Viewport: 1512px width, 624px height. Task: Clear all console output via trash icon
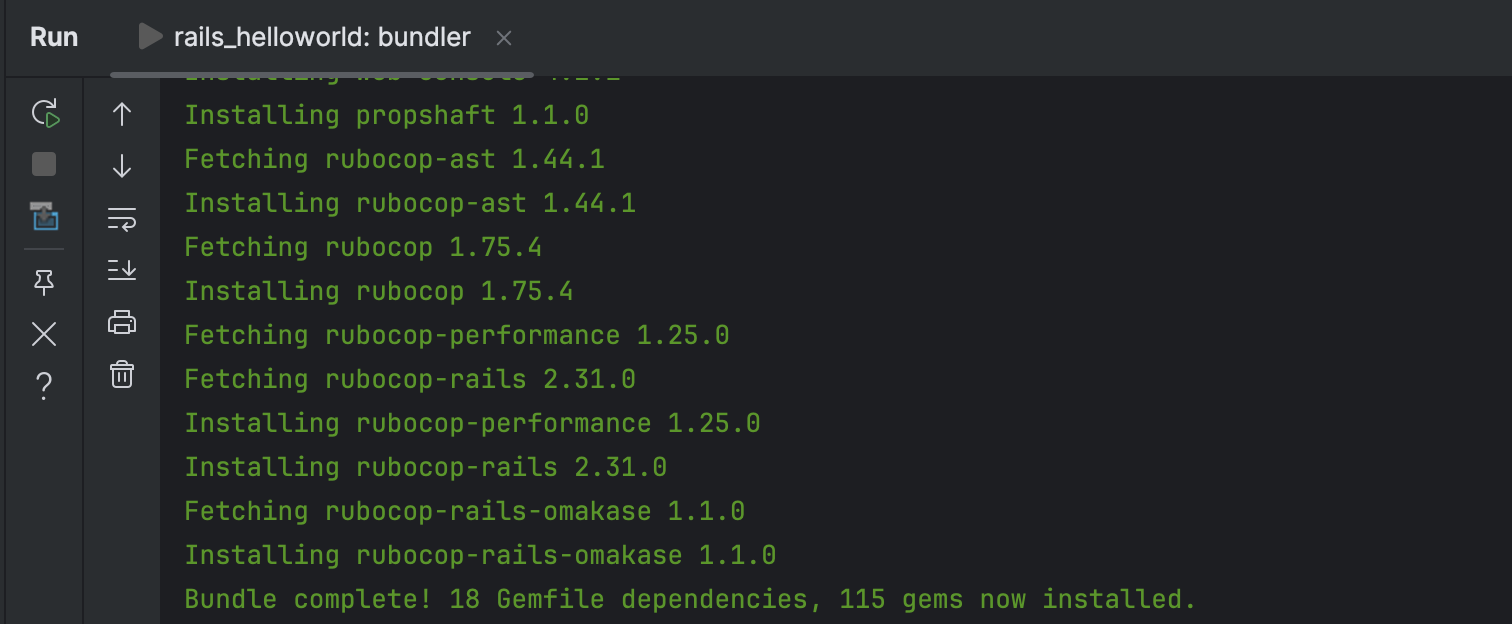pos(121,375)
